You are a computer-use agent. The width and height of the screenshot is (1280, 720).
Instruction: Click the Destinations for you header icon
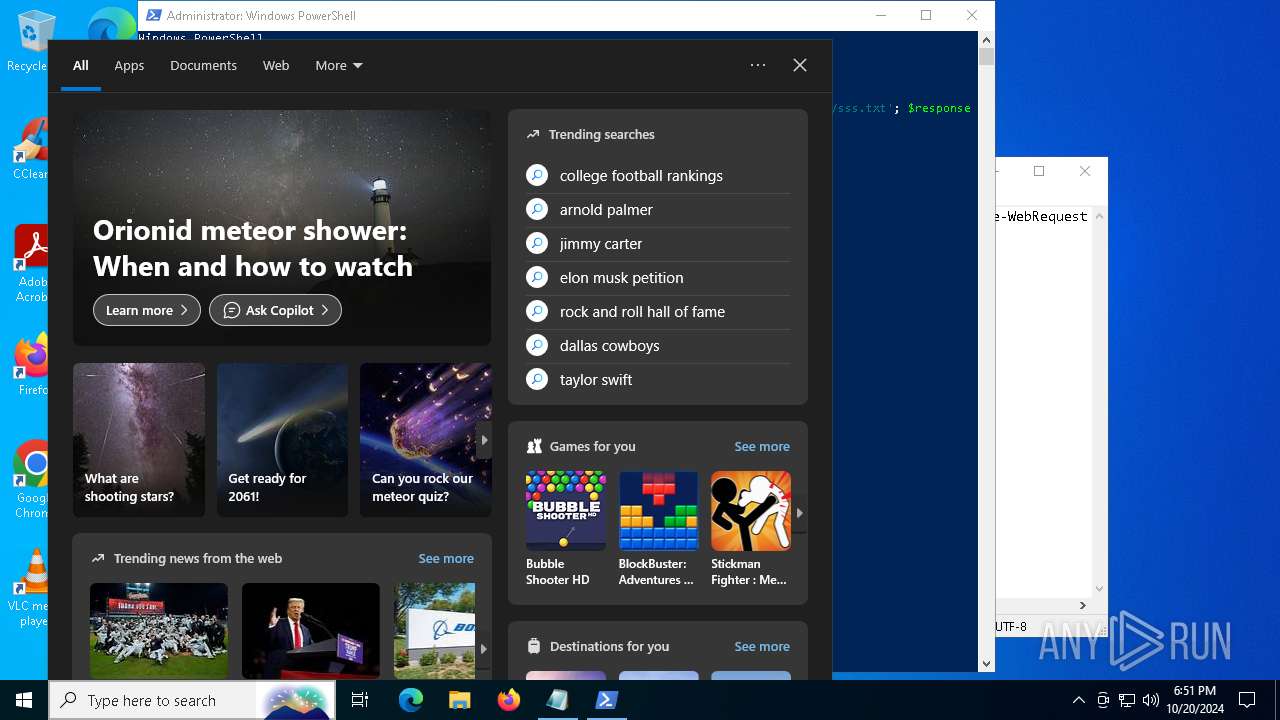[534, 647]
